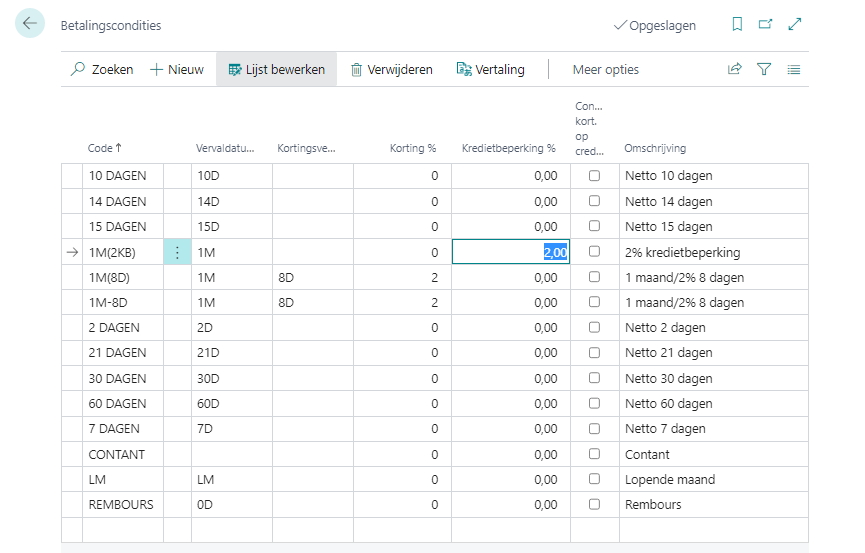Open Kredietbeperking % column header menu
Screen dimensions: 865x553
click(508, 148)
